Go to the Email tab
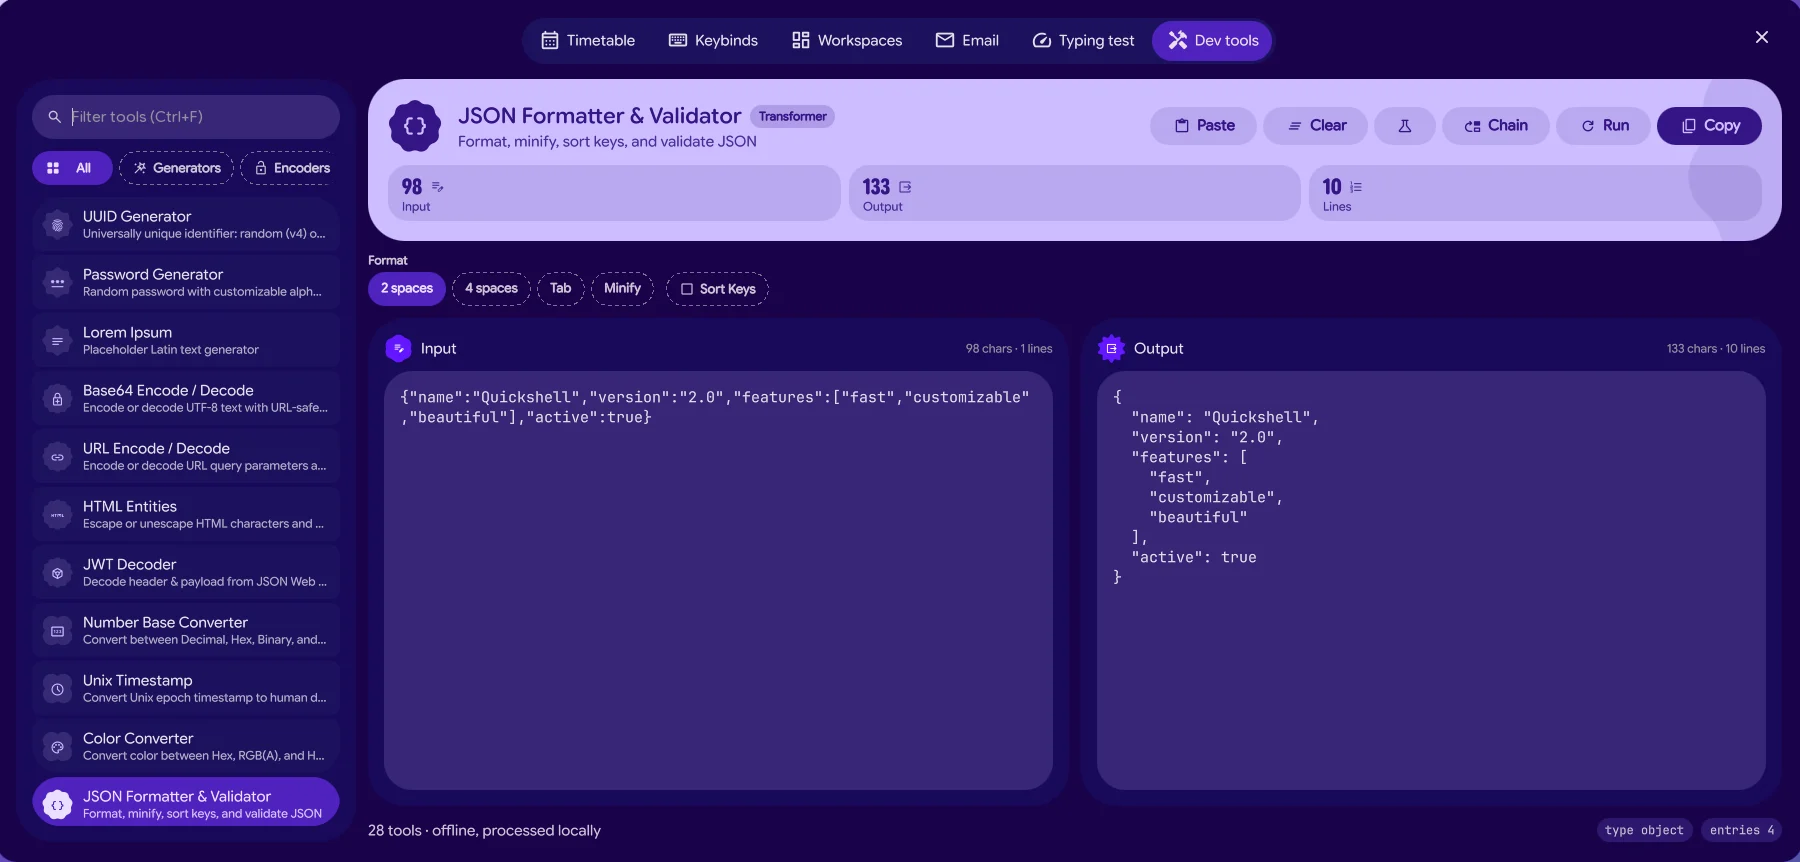The image size is (1800, 862). [x=967, y=41]
